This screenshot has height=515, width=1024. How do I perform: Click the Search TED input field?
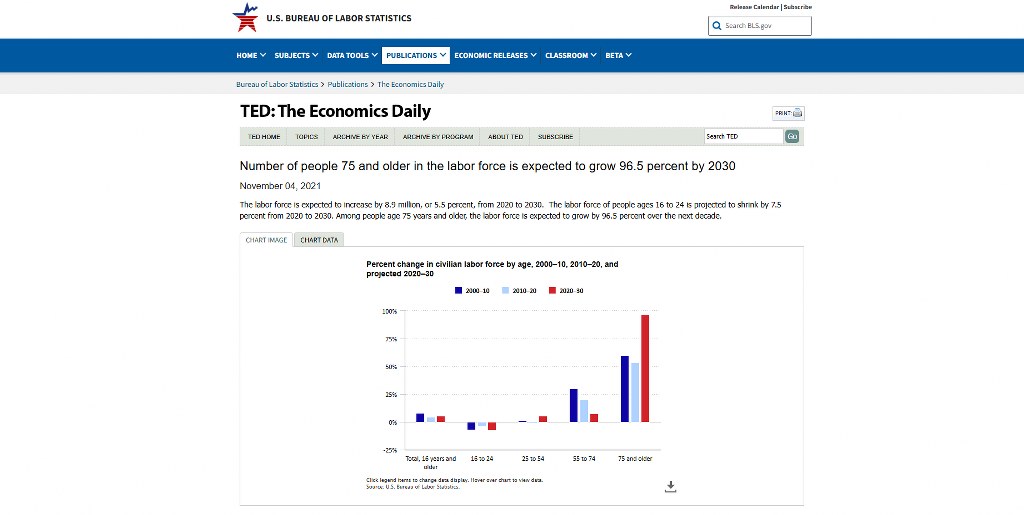coord(744,136)
